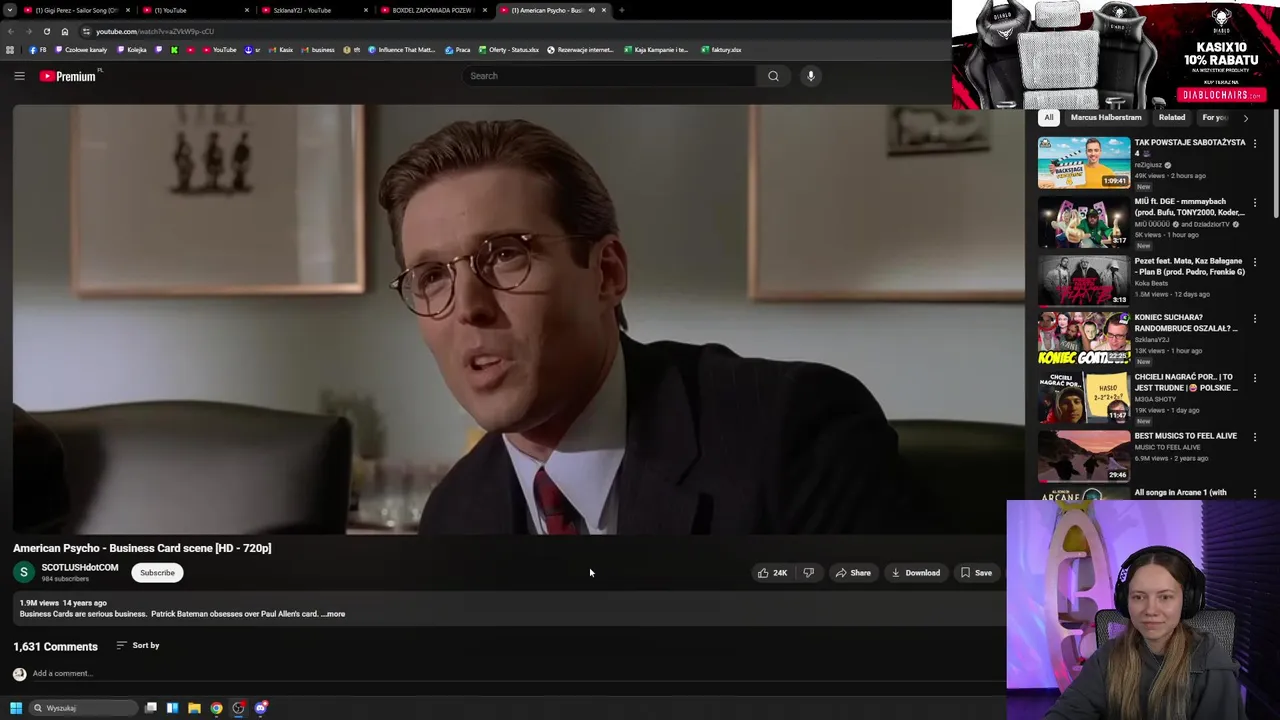This screenshot has width=1280, height=720.
Task: Open MIÜ ft. DGE mmmaybach video thumbnail
Action: (1084, 221)
